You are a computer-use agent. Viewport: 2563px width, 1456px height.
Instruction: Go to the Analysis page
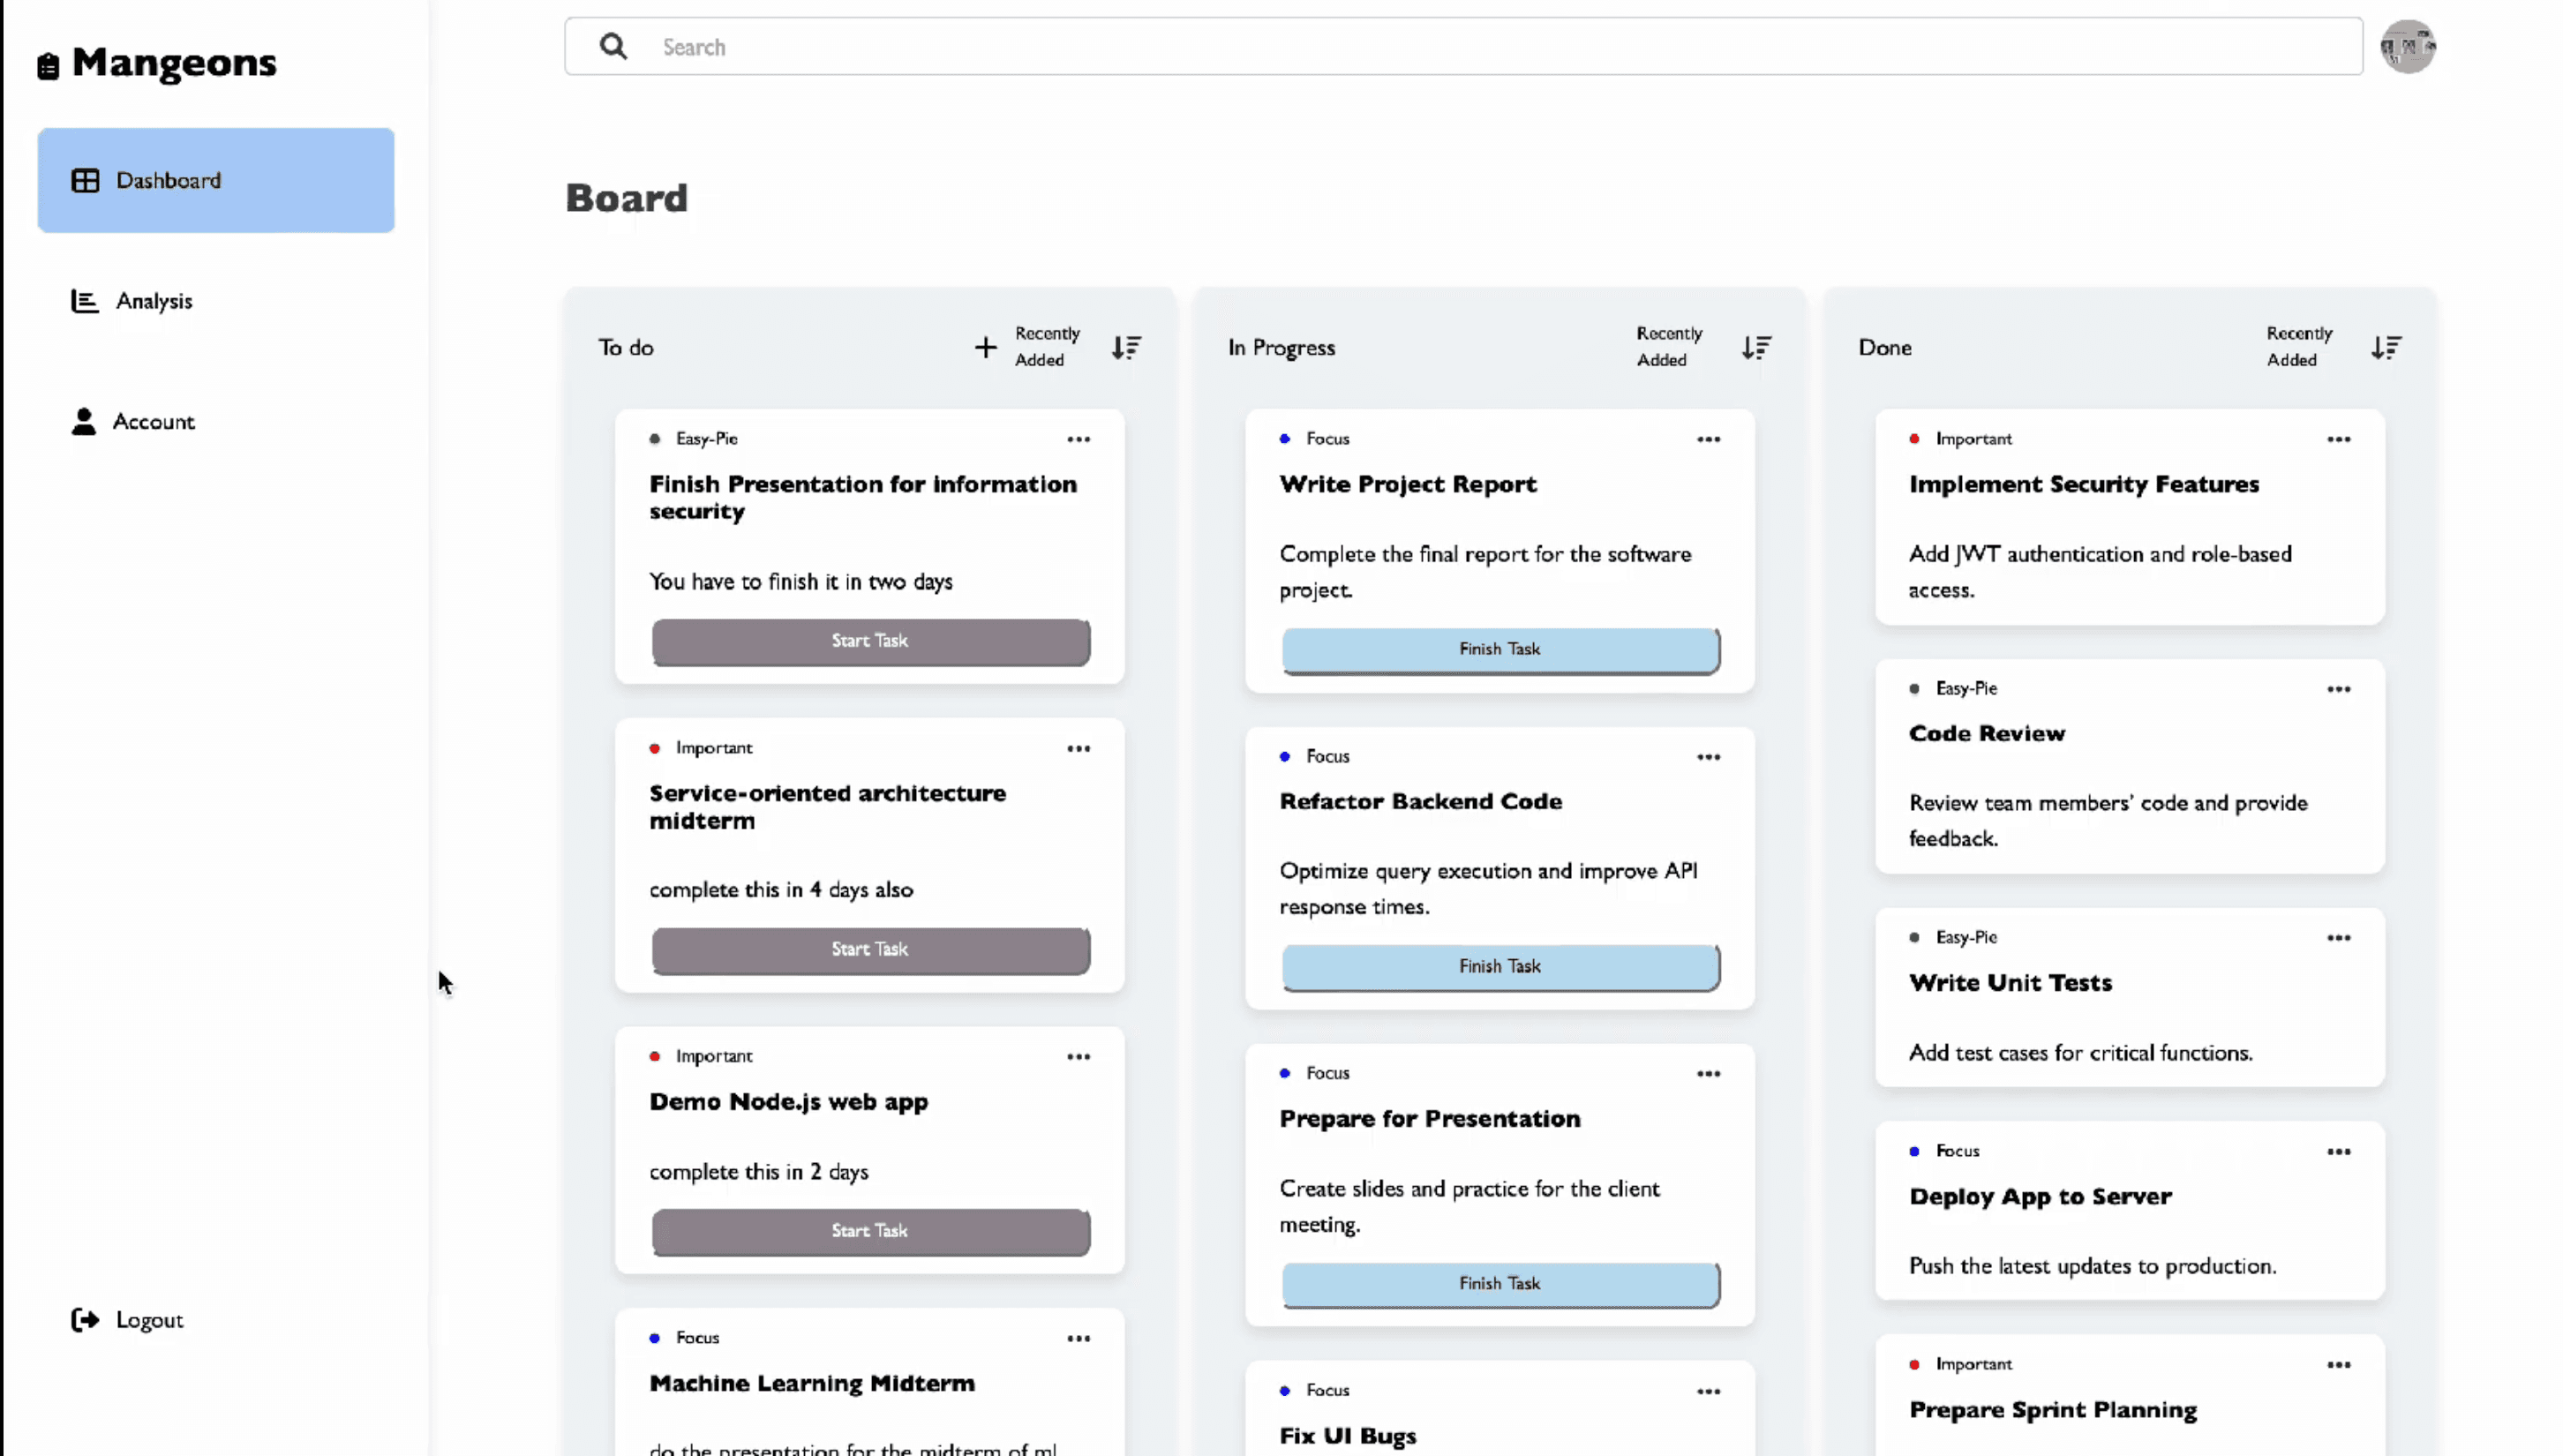click(x=132, y=301)
